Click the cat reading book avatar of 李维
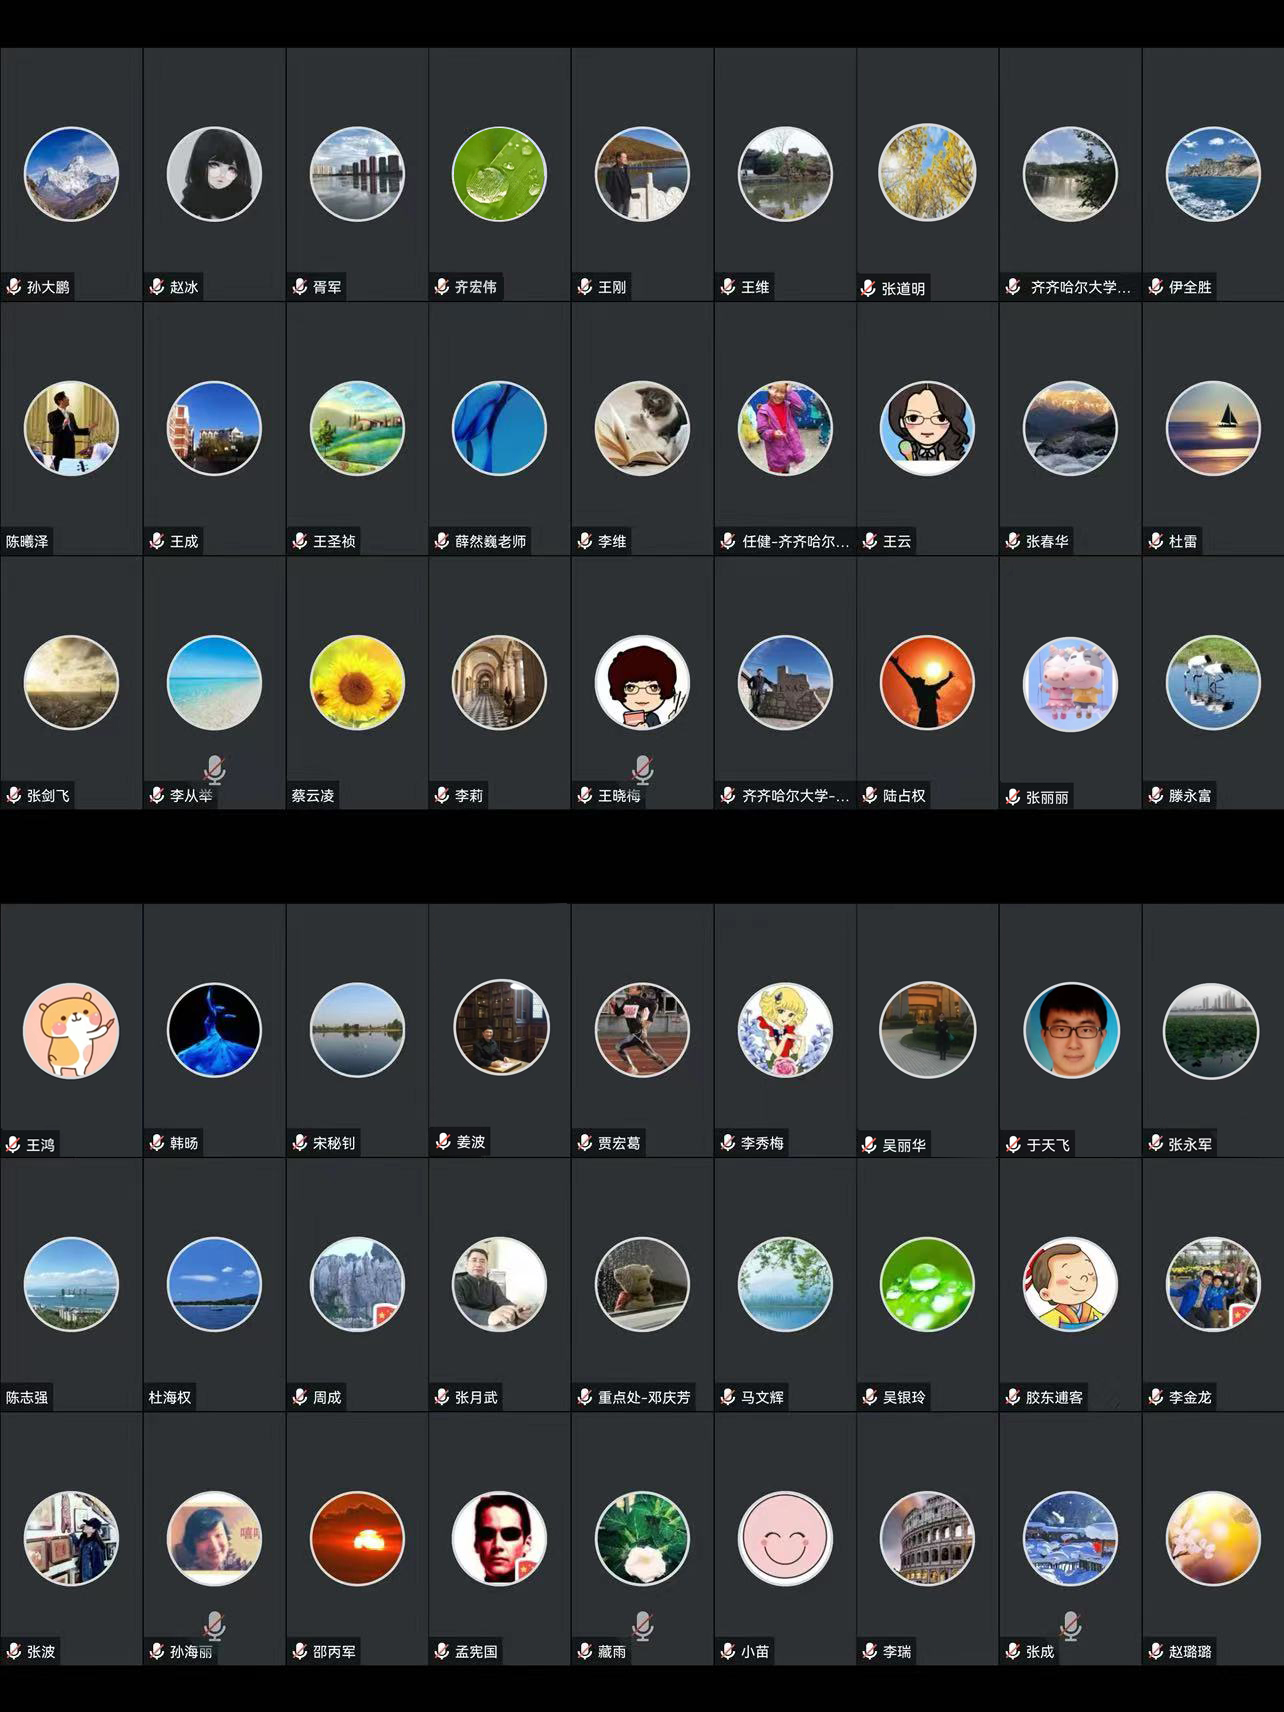The image size is (1284, 1712). [642, 428]
